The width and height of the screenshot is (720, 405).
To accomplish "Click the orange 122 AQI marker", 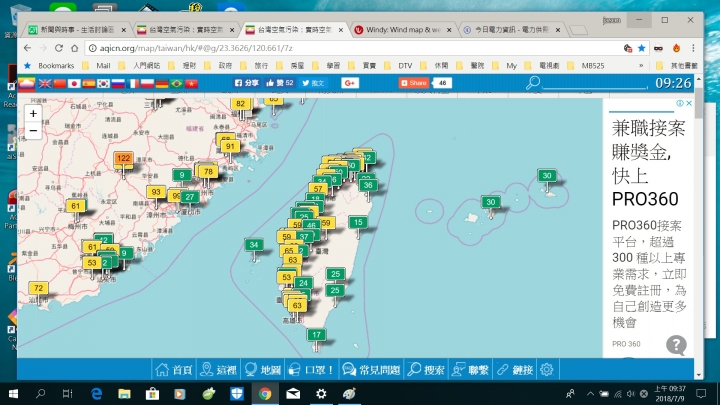I will [123, 159].
